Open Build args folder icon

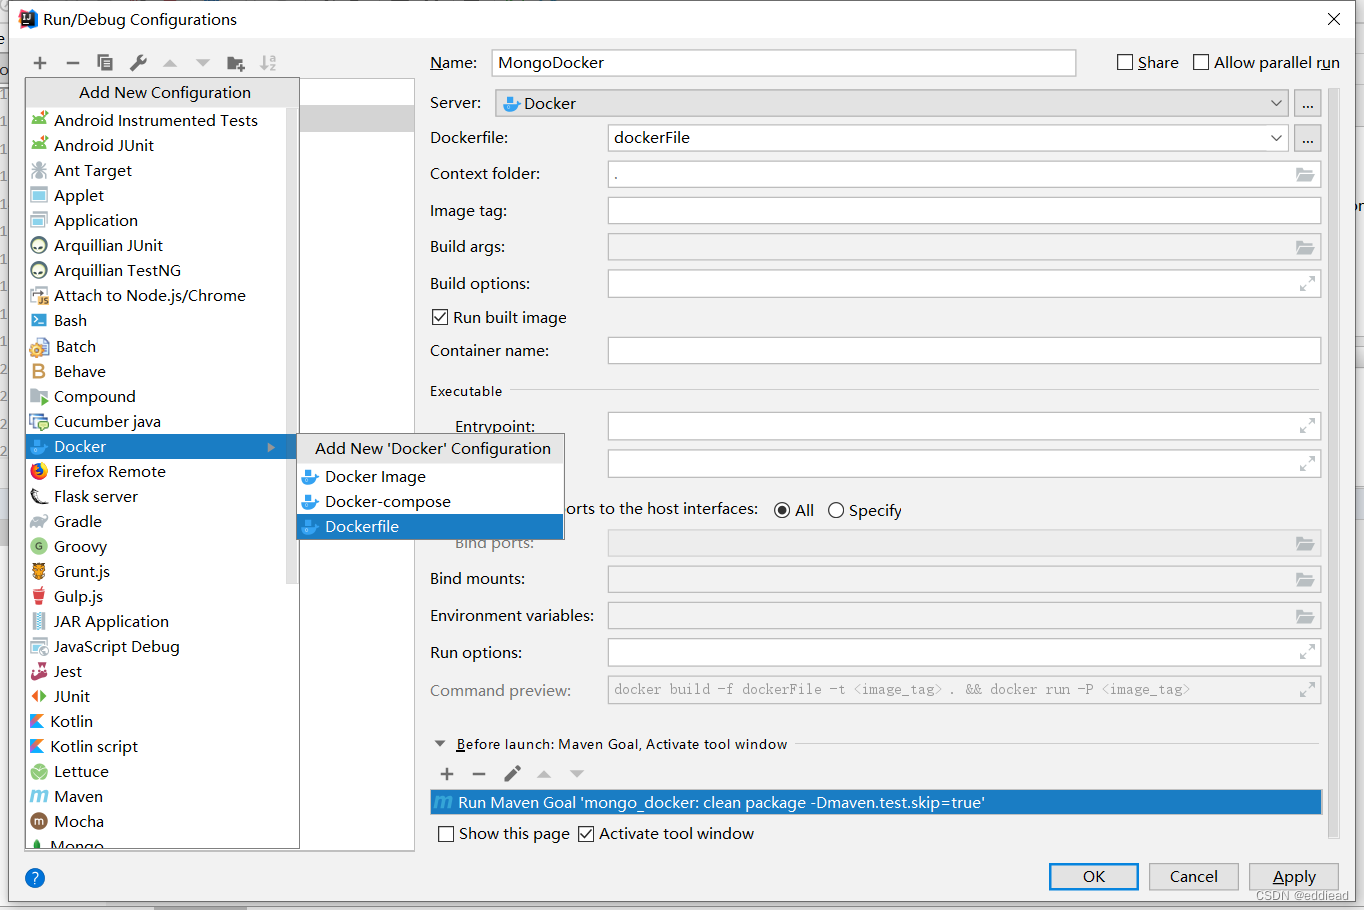click(x=1305, y=248)
